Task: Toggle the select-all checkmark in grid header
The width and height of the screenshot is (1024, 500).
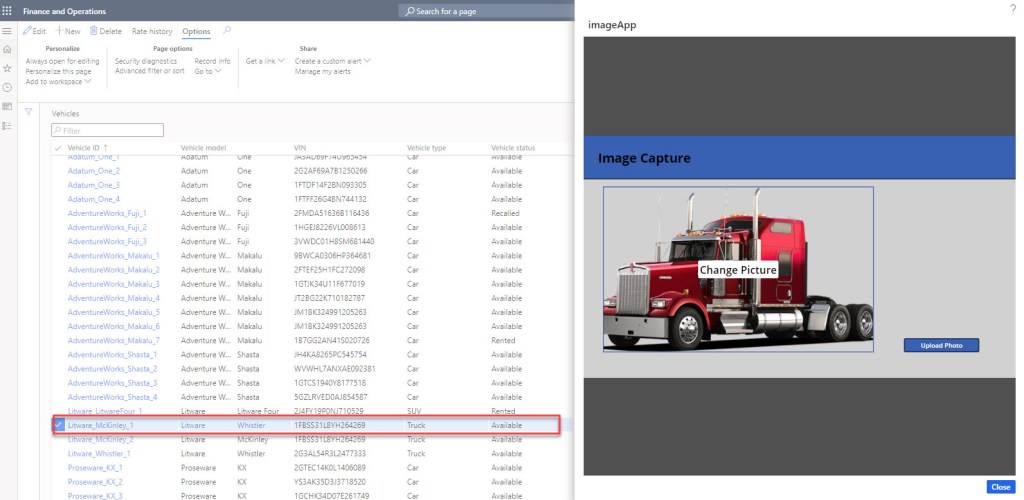Action: click(x=58, y=148)
